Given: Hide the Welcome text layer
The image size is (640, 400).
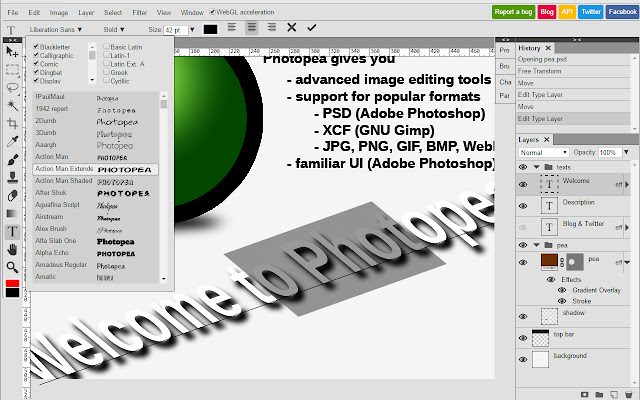Looking at the screenshot, I should click(523, 184).
